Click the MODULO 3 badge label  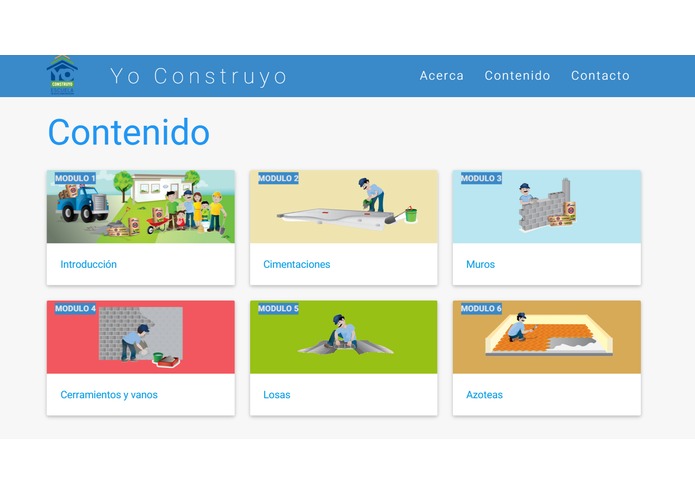[481, 178]
